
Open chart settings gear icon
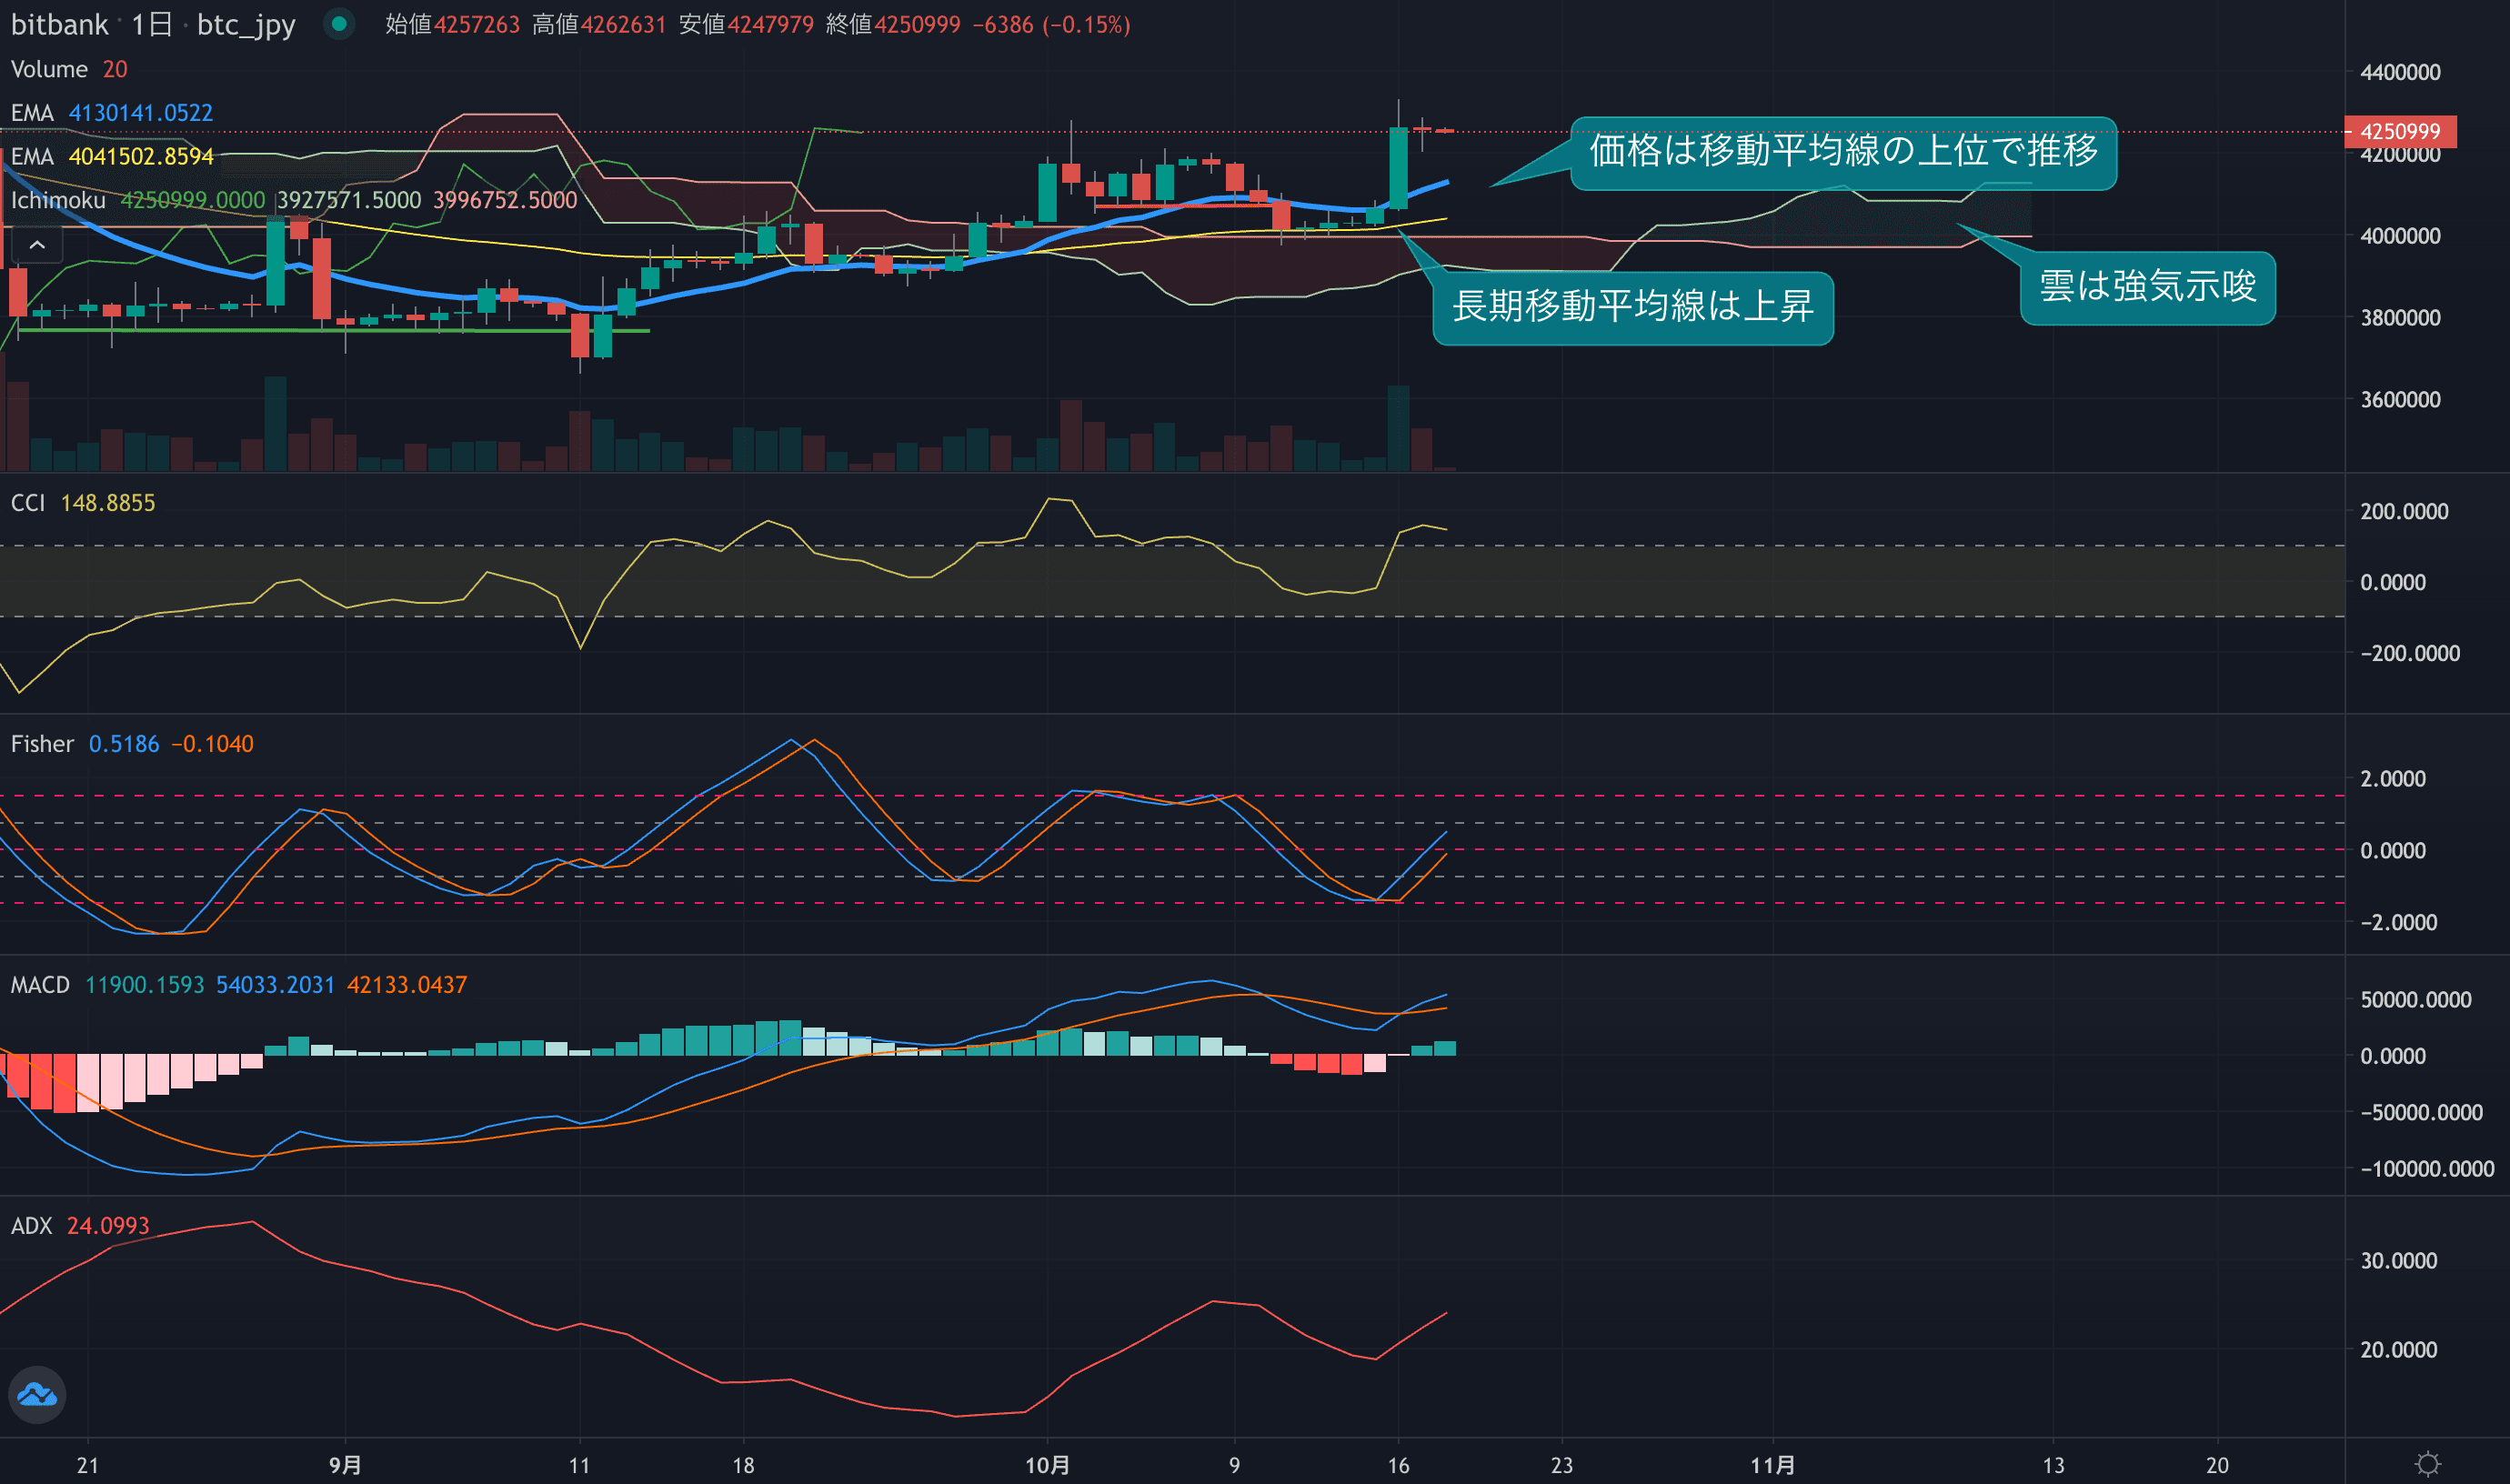[2427, 1464]
